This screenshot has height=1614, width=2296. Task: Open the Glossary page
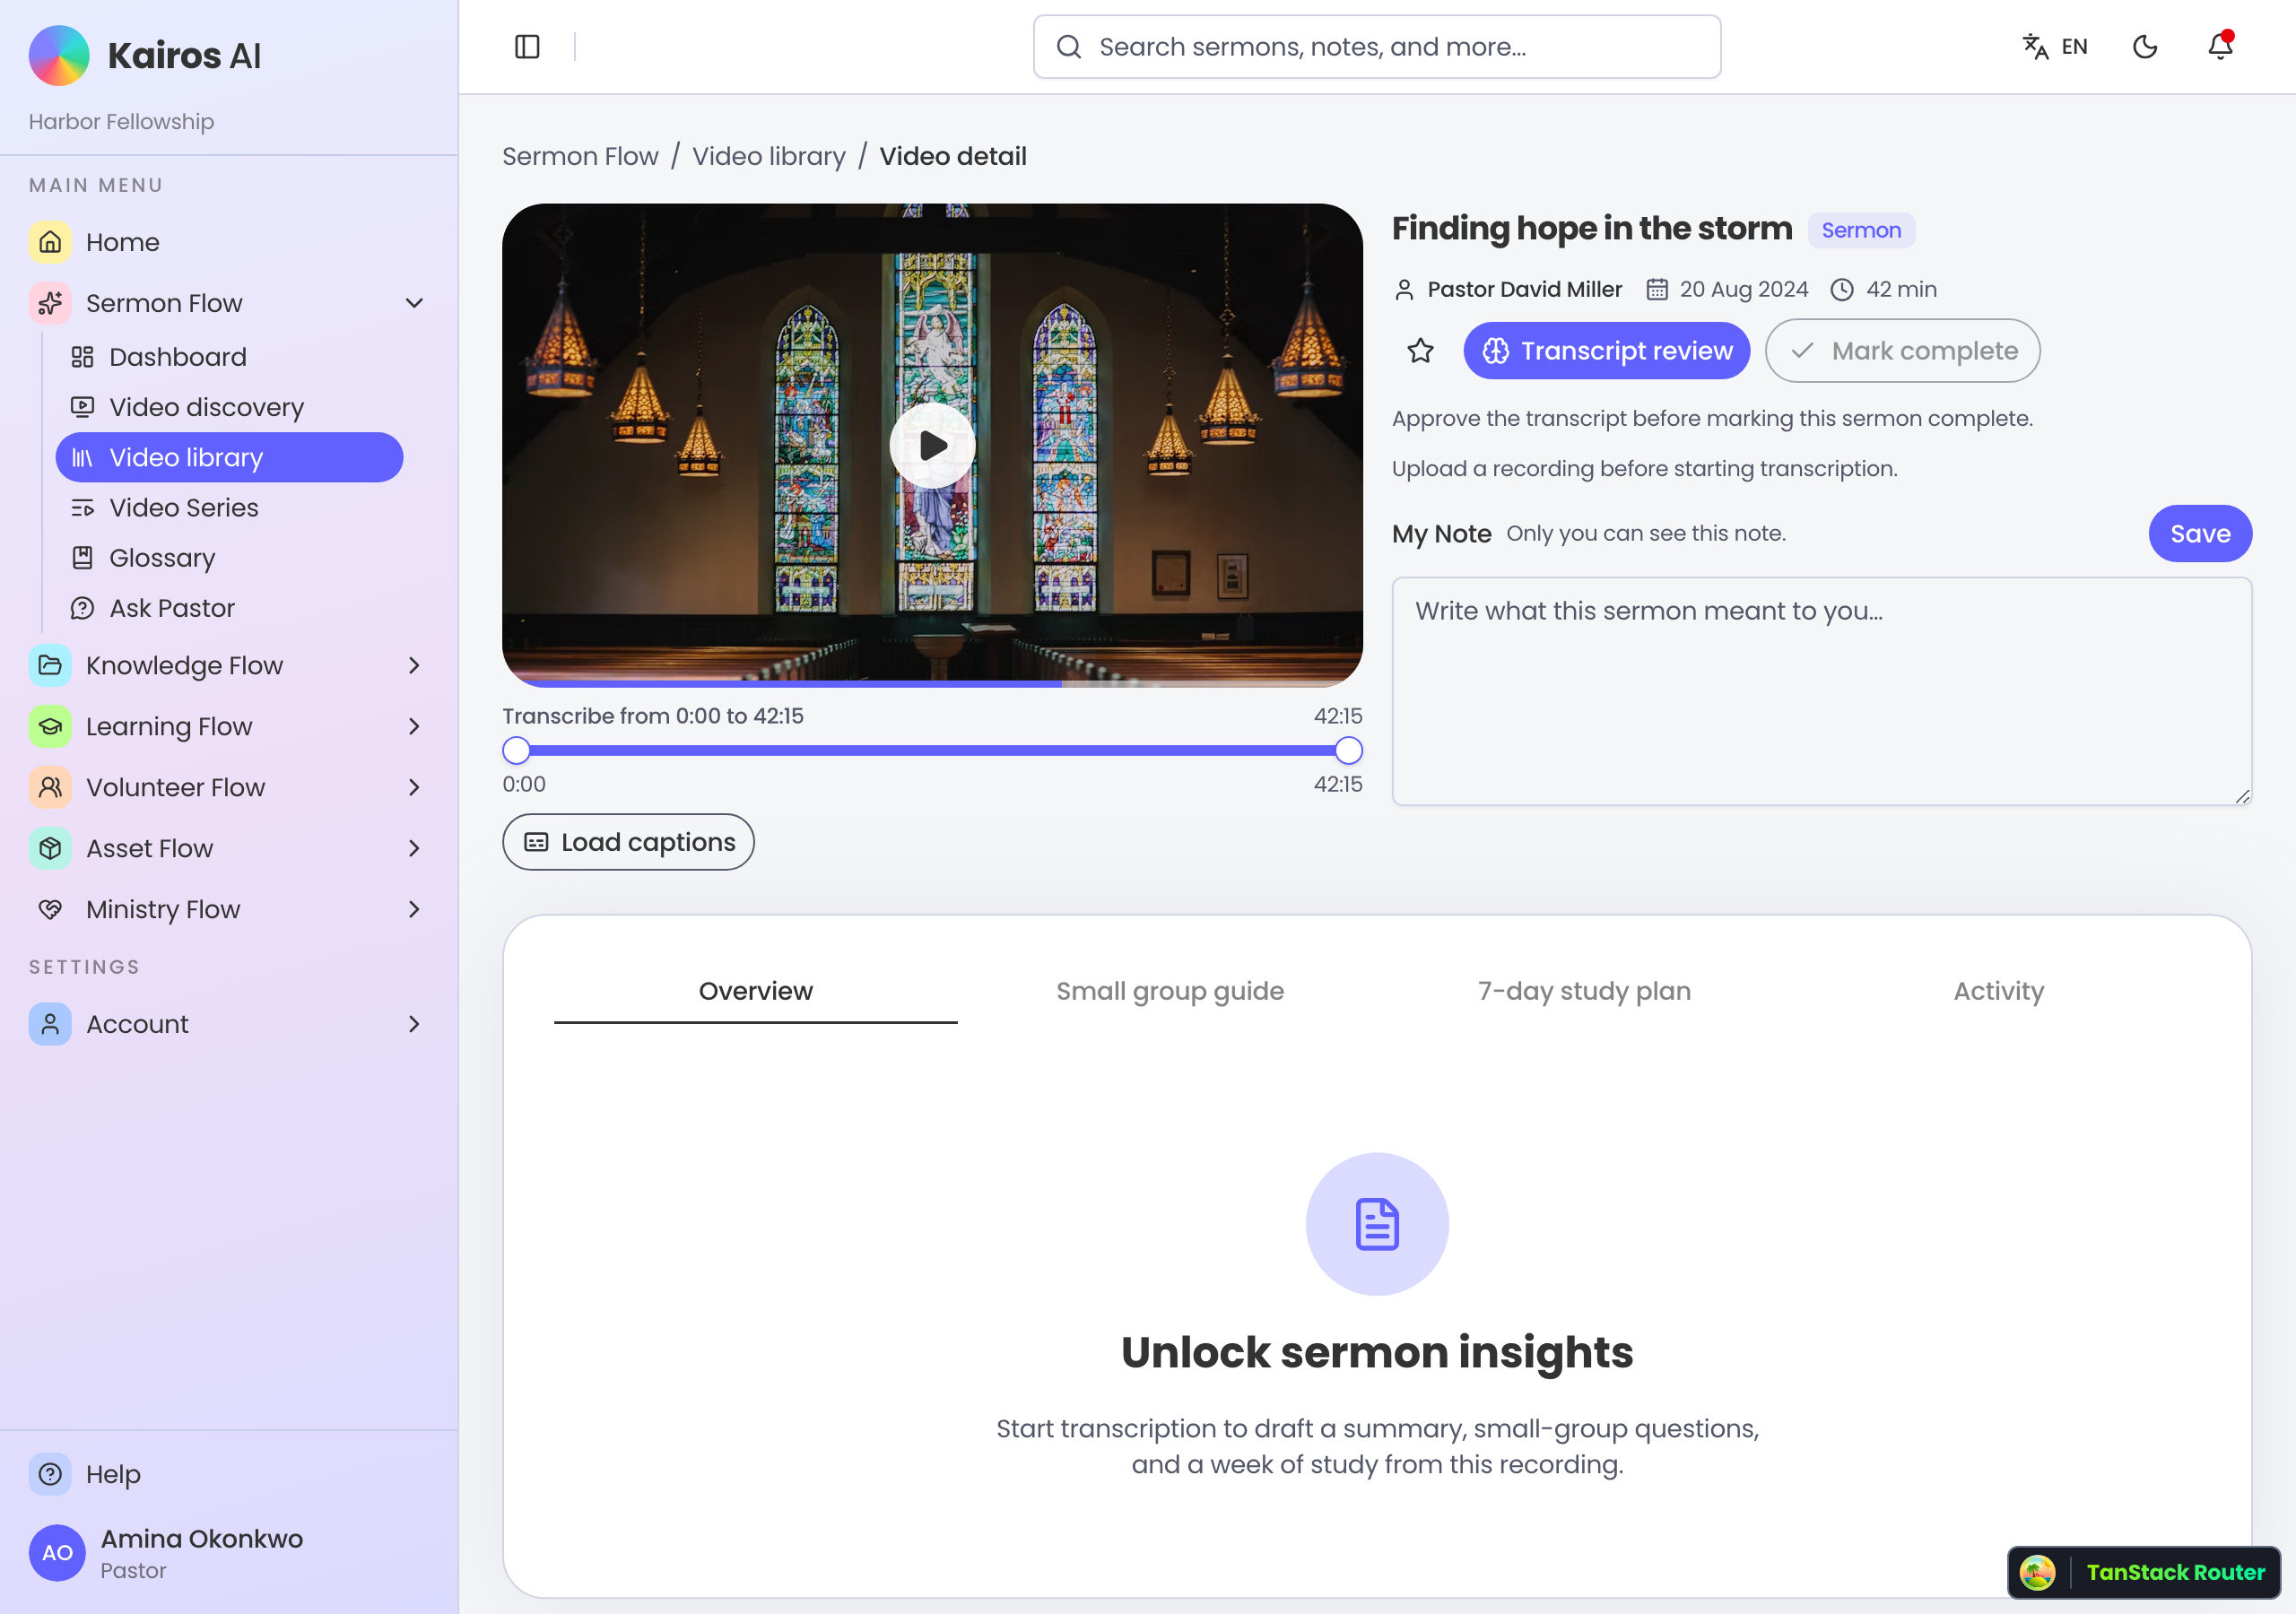coord(229,558)
